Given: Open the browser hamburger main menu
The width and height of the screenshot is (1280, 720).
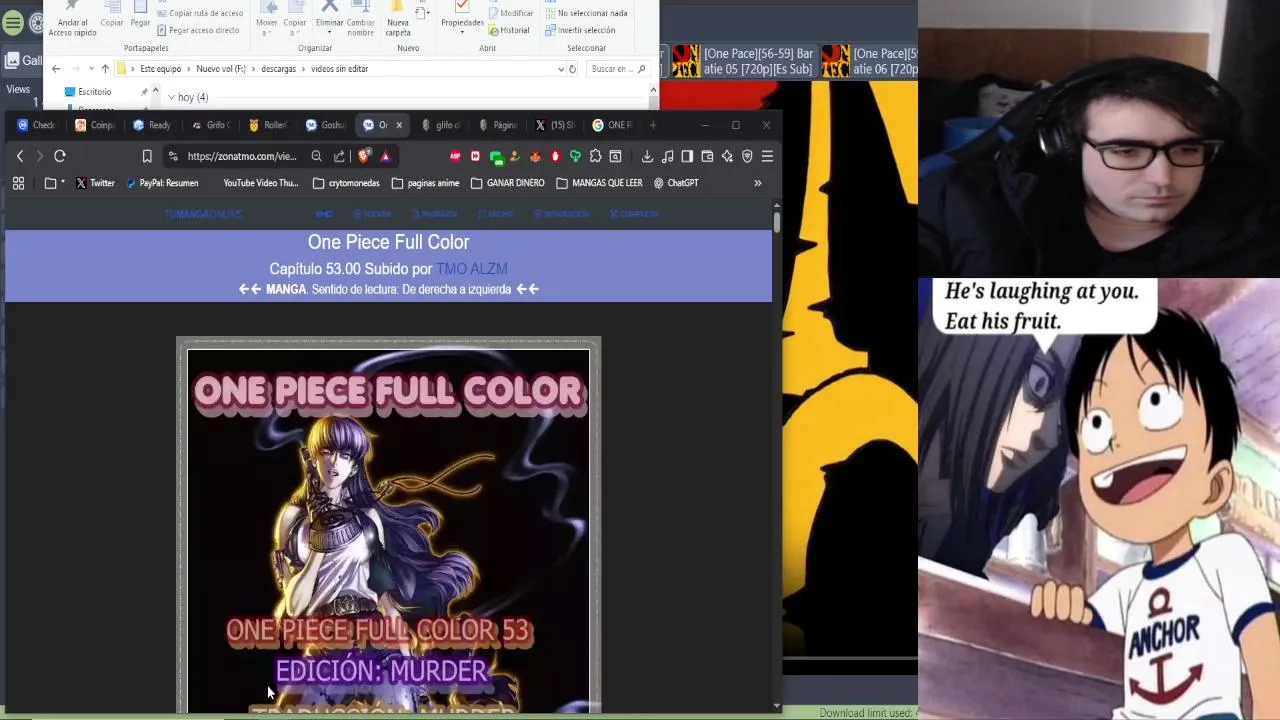Looking at the screenshot, I should 767,156.
